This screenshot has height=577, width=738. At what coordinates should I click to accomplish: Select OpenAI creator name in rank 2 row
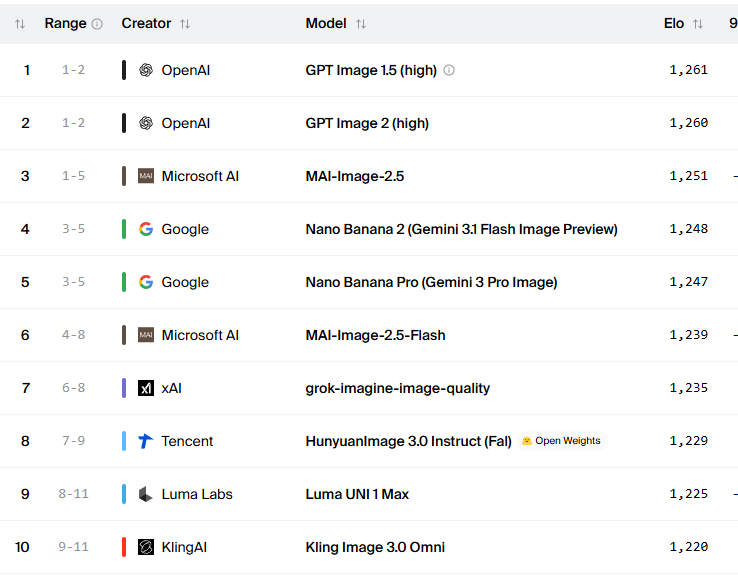point(185,123)
